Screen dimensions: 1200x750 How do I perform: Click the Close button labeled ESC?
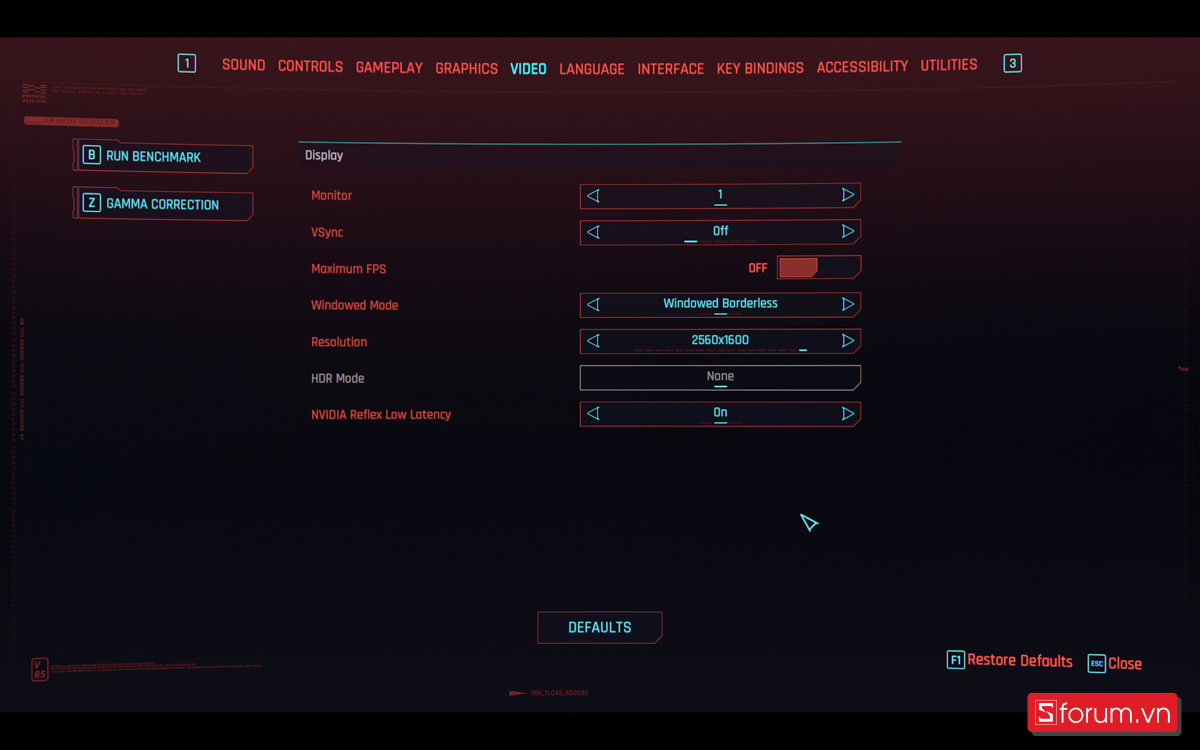click(x=1115, y=663)
